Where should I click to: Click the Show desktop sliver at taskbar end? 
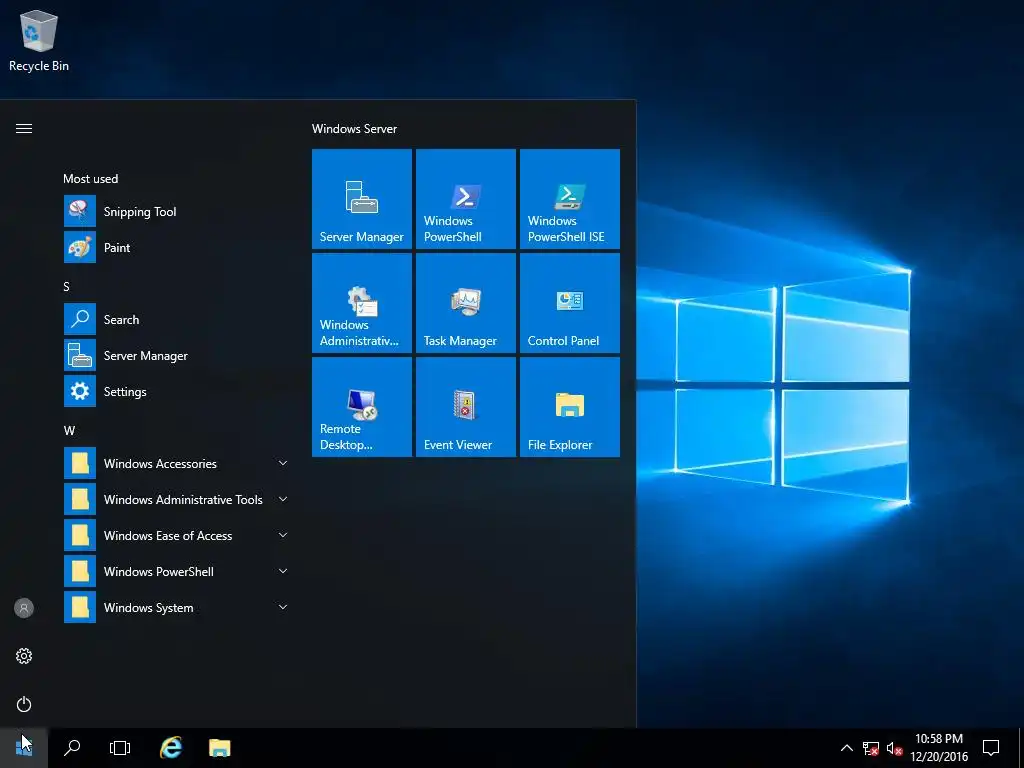pos(1021,748)
